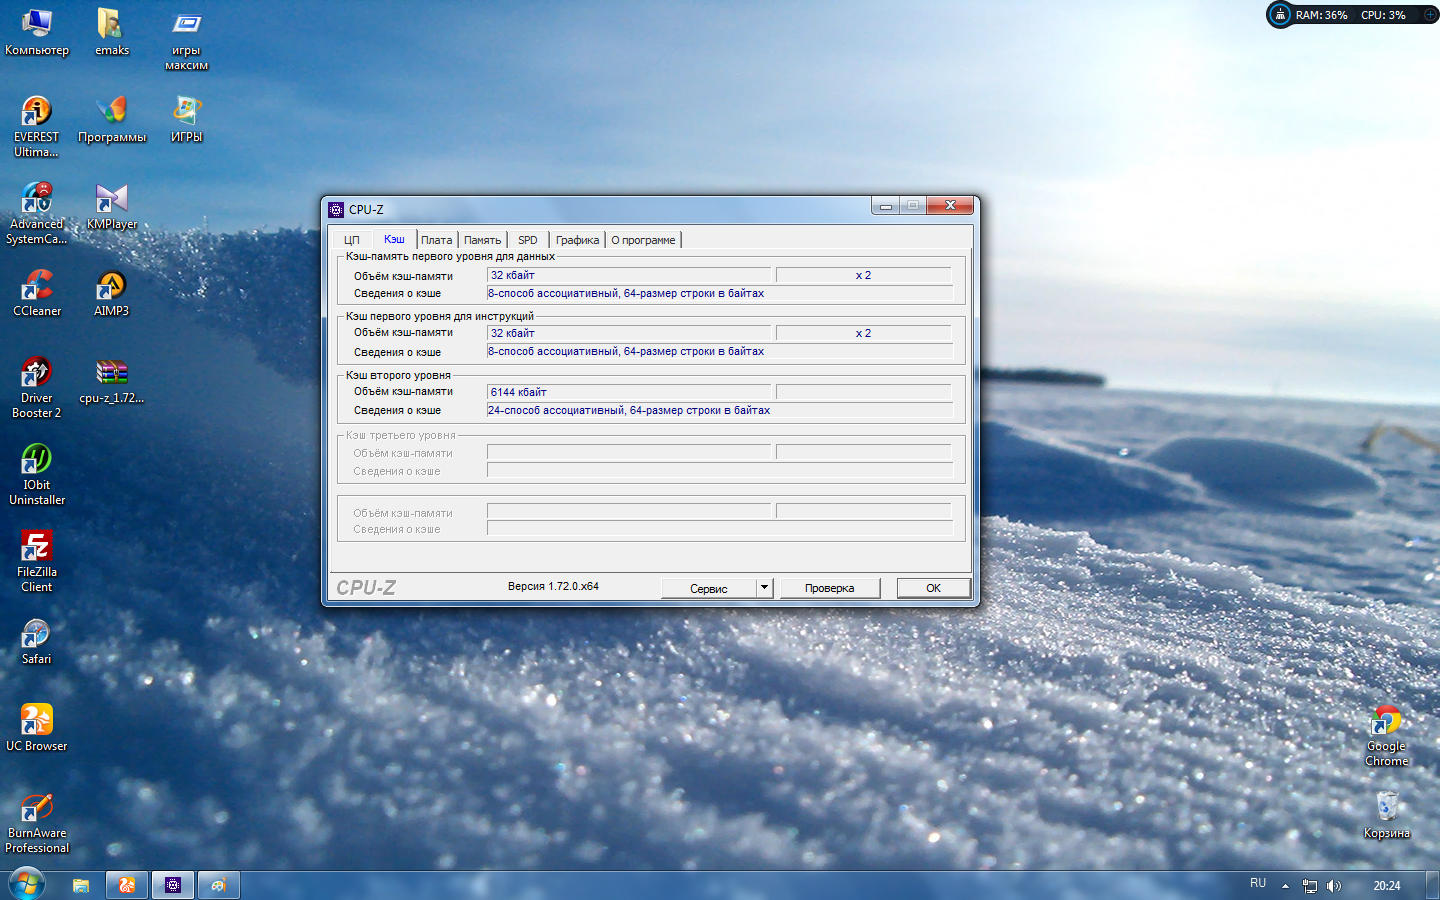Select the Driver Booster 2 icon
Viewport: 1440px width, 900px height.
click(x=37, y=373)
